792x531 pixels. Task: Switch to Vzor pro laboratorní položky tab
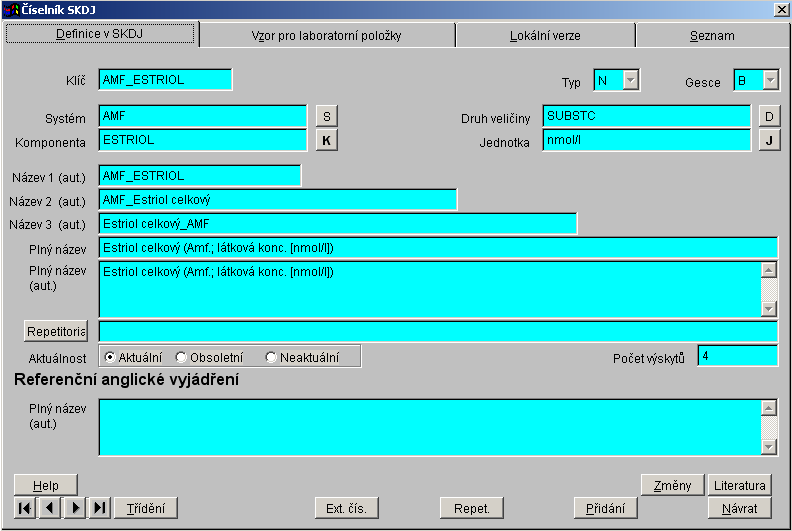[326, 35]
